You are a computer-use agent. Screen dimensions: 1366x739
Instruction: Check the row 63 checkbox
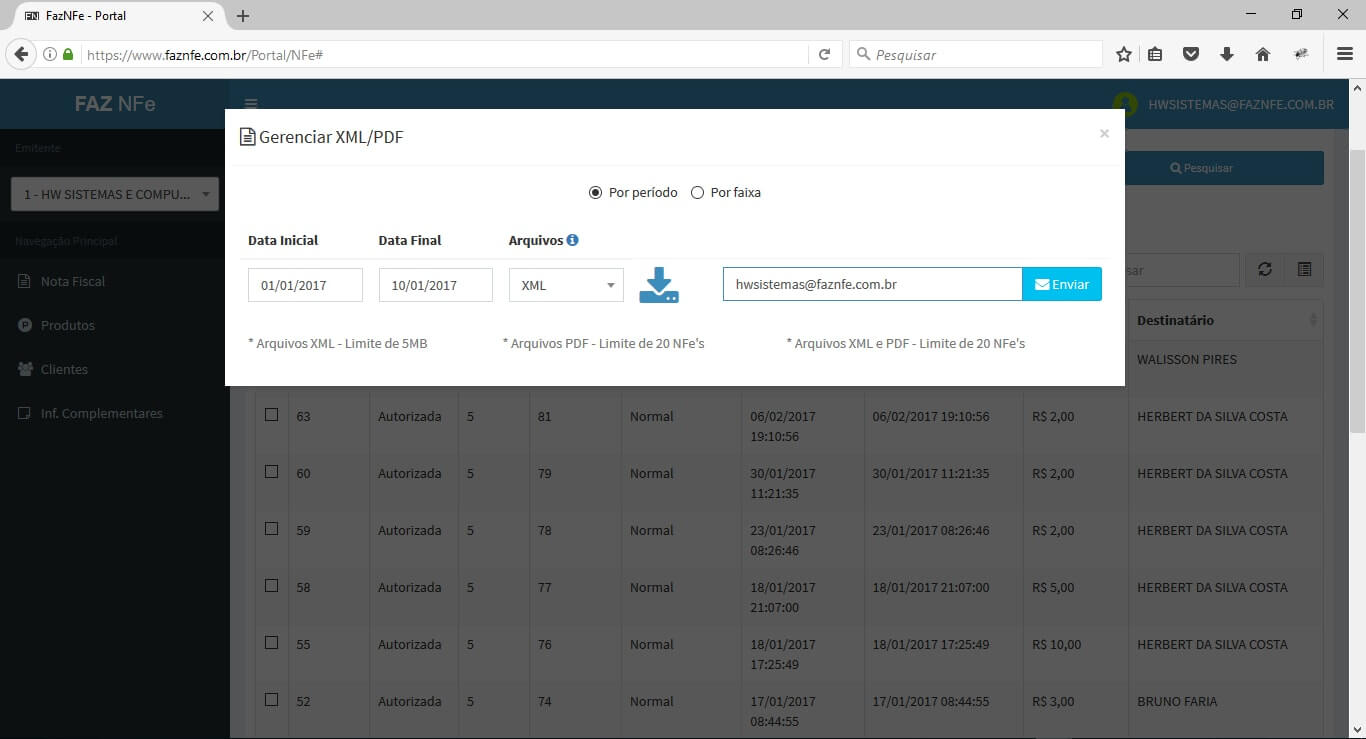(271, 415)
